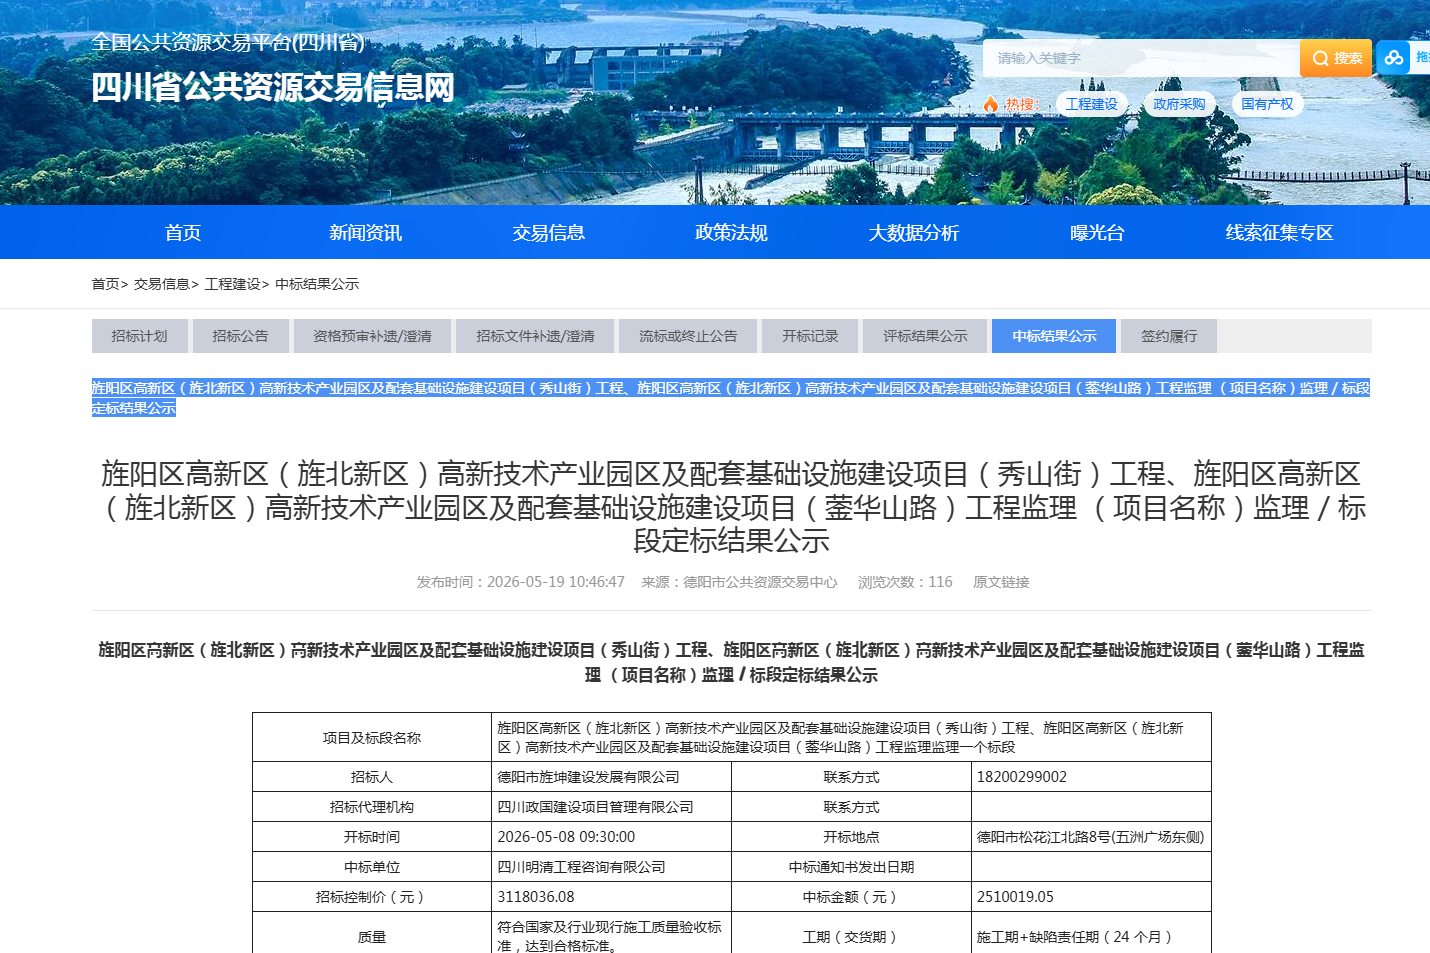This screenshot has height=953, width=1430.
Task: Switch to the 评标结果公示 tab
Action: (x=925, y=336)
